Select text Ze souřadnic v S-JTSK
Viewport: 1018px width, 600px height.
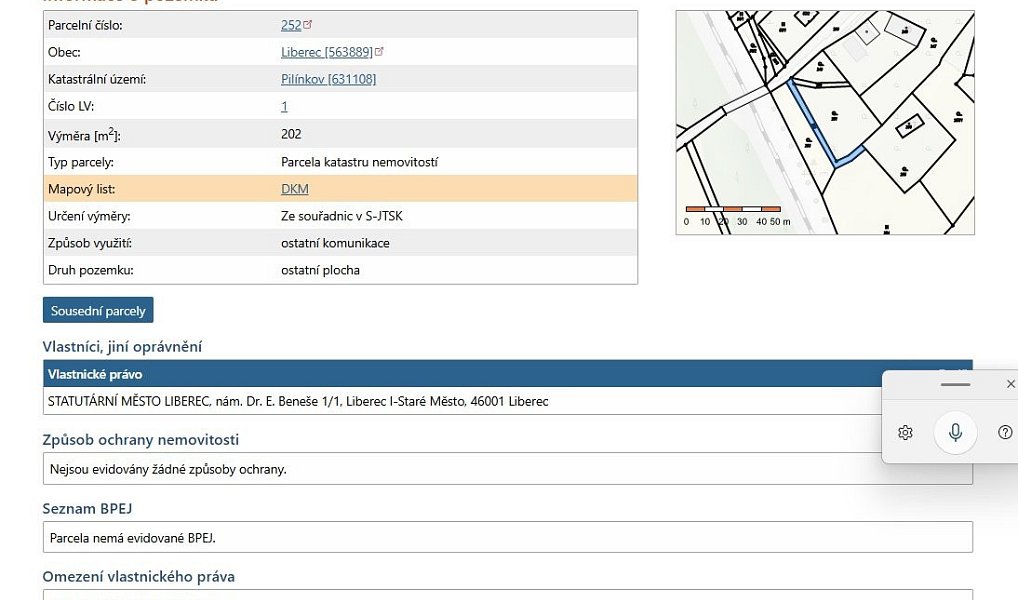pyautogui.click(x=341, y=216)
